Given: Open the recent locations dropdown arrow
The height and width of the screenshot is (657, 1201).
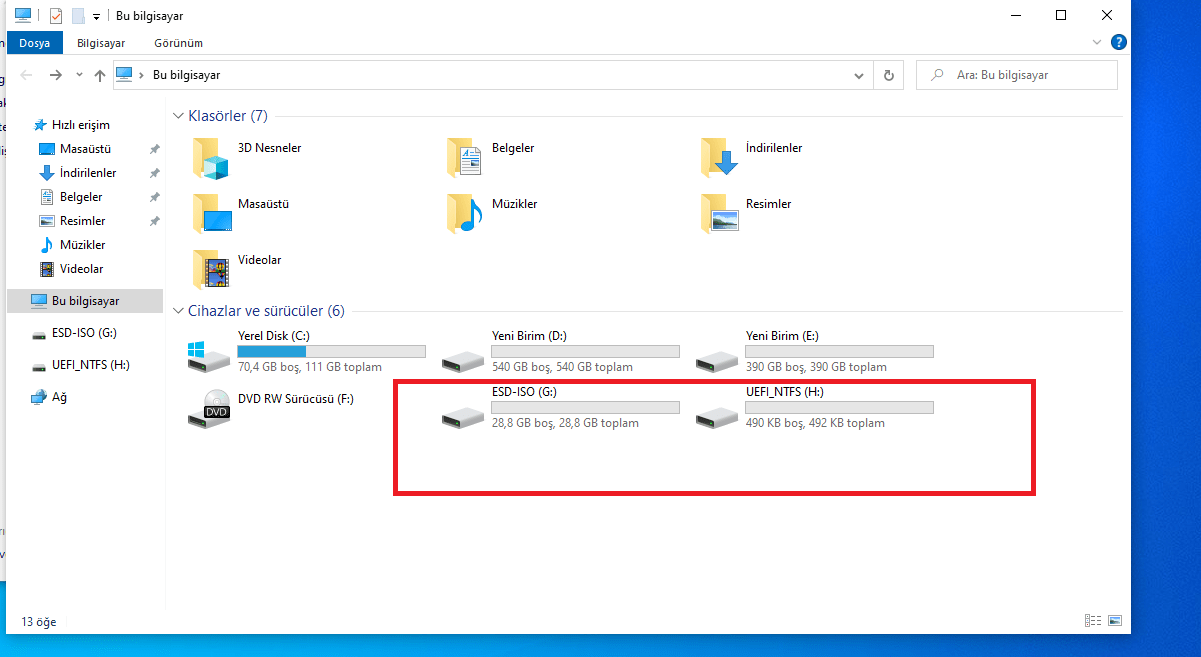Looking at the screenshot, I should [79, 75].
